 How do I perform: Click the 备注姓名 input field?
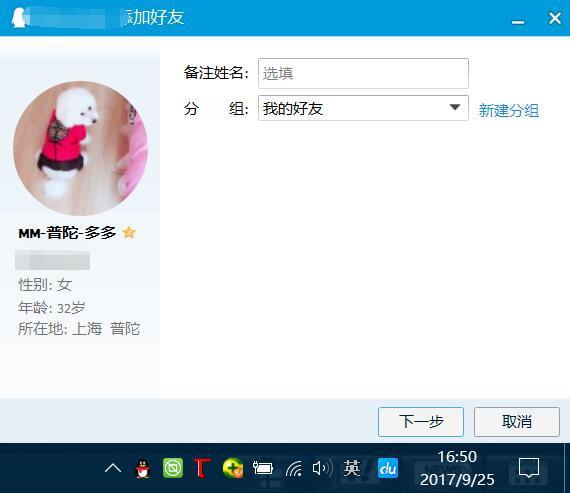[x=363, y=73]
